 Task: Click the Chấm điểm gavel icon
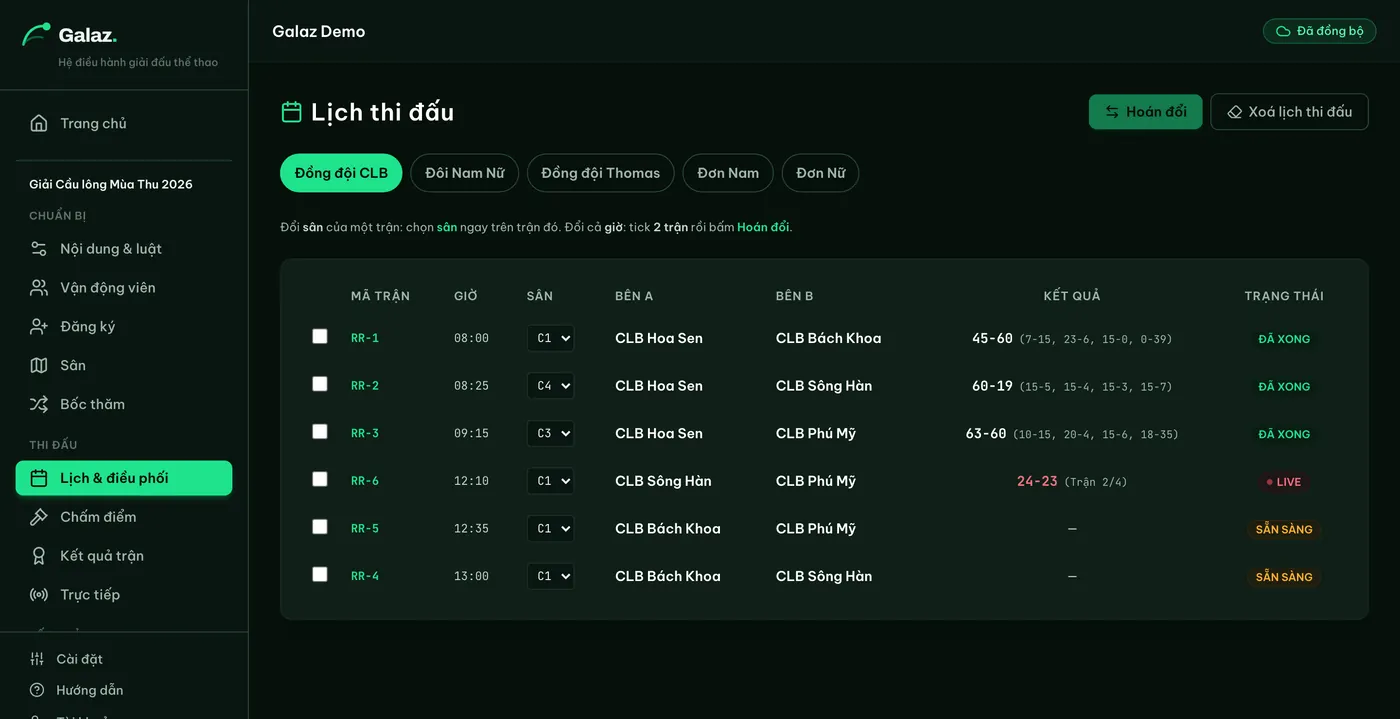point(39,517)
